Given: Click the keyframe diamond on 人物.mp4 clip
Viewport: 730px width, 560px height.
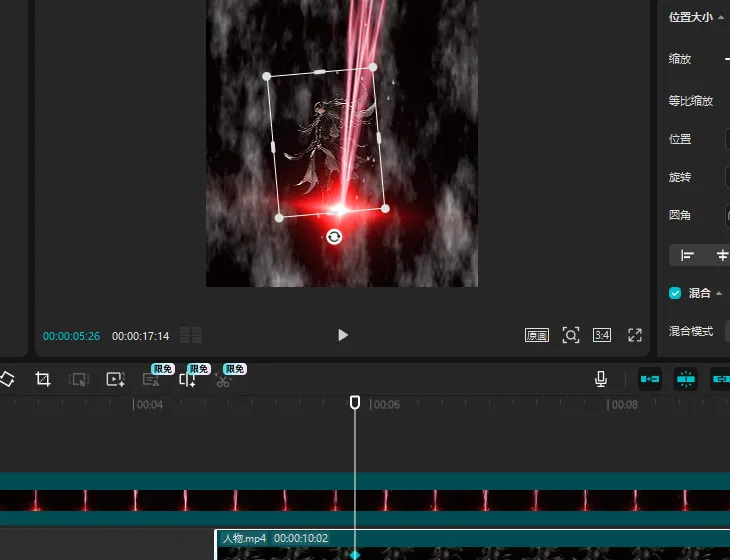Looking at the screenshot, I should (355, 555).
